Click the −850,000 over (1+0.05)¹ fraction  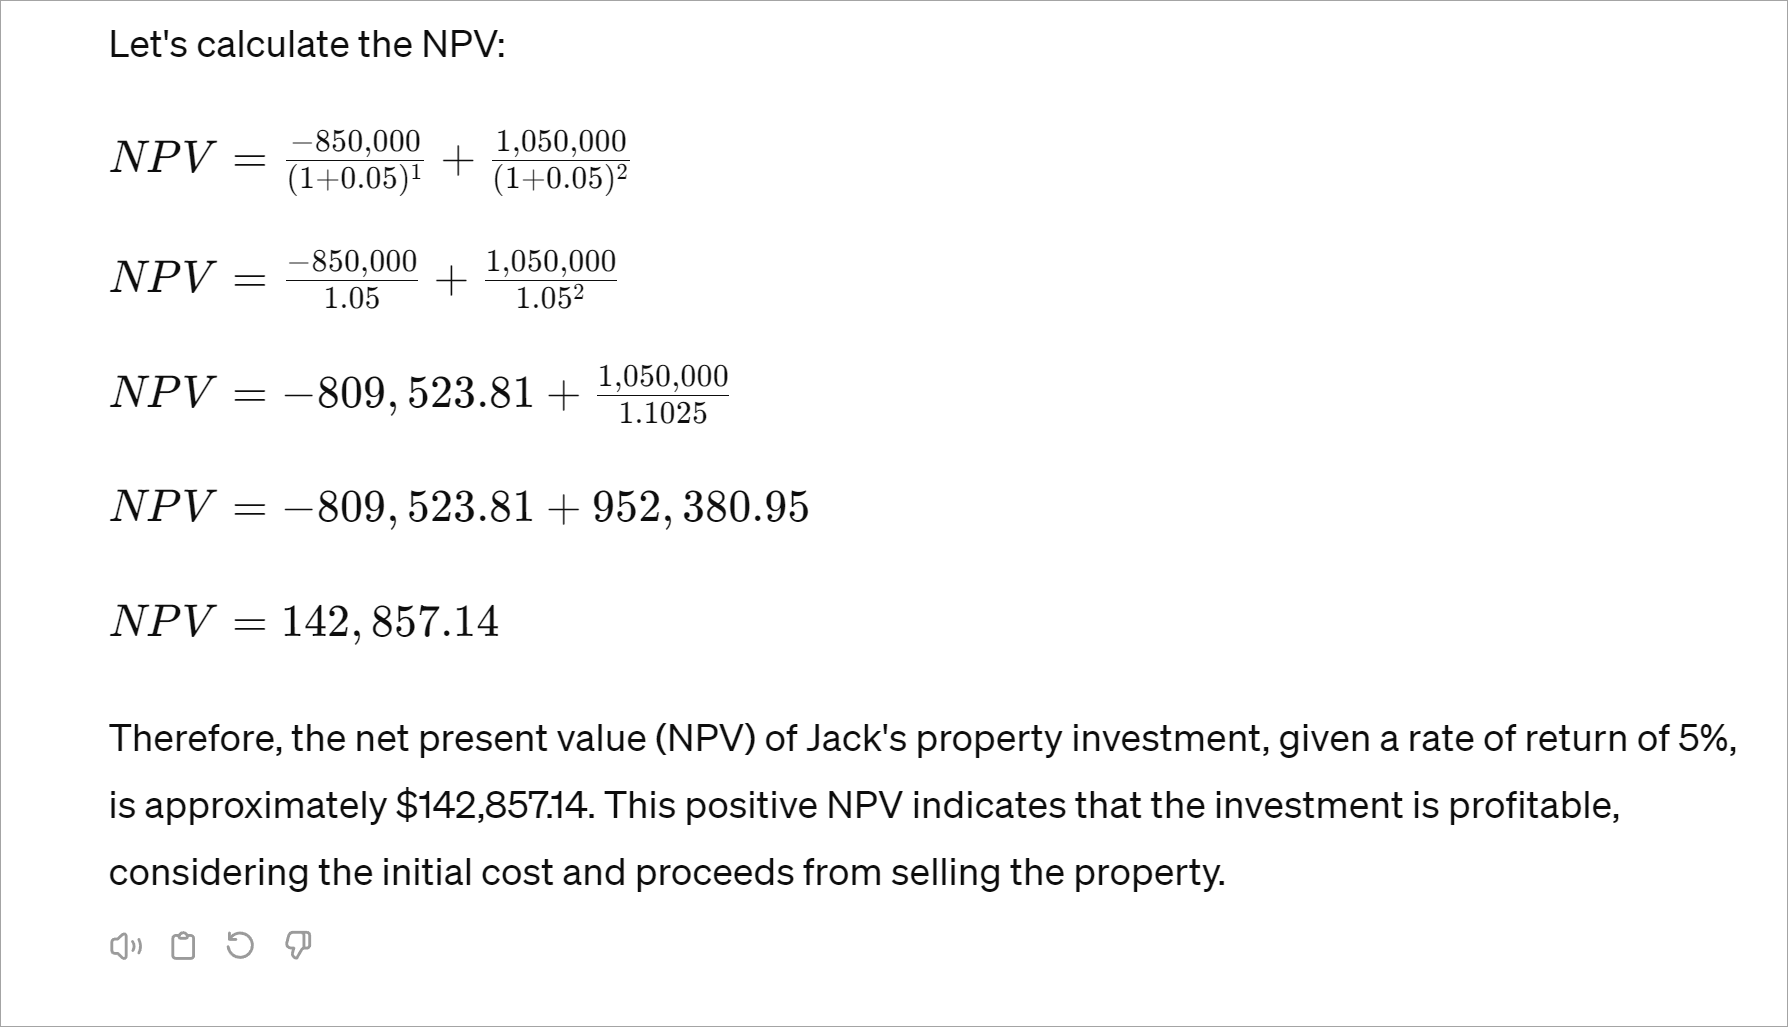tap(354, 159)
